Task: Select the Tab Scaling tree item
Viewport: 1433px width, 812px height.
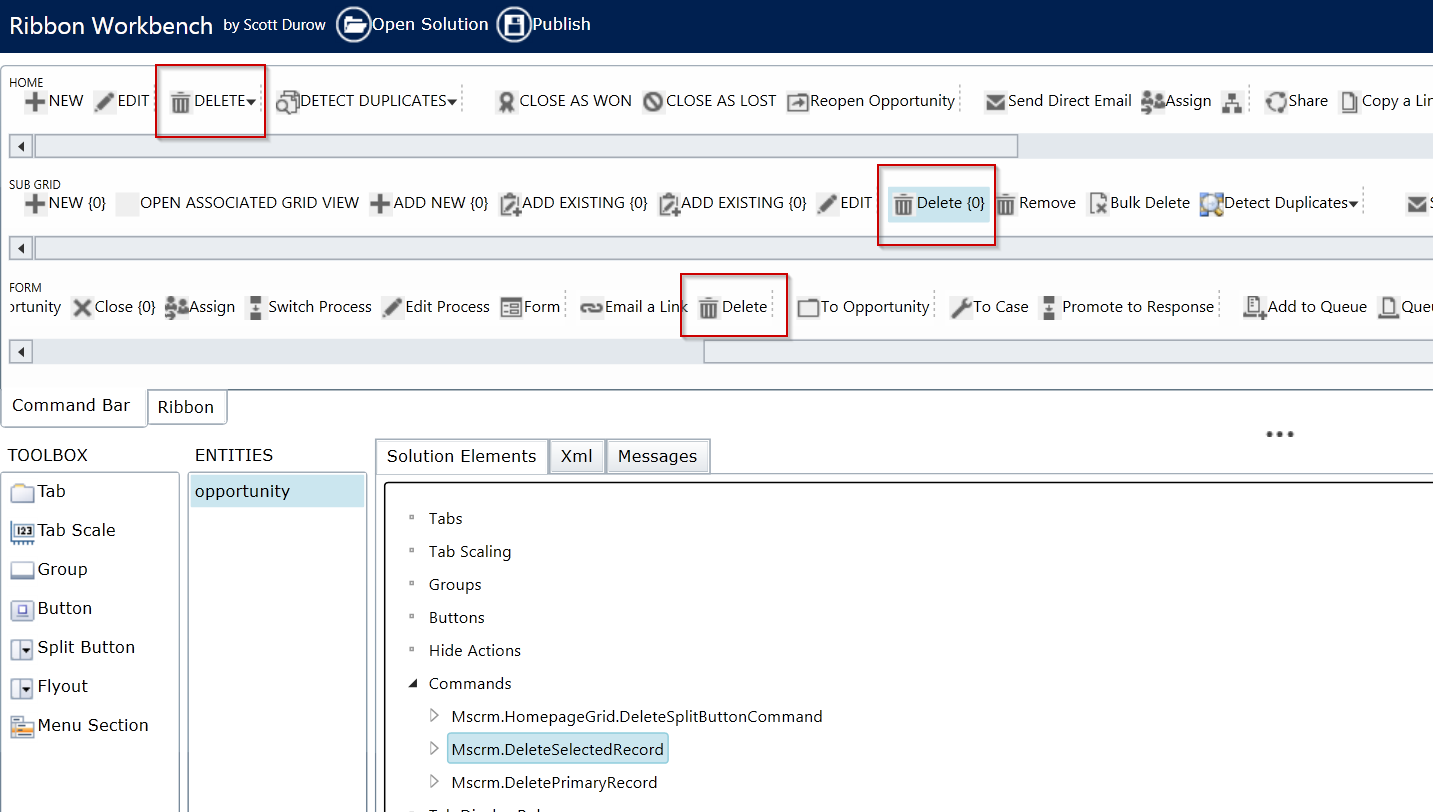Action: pos(470,551)
